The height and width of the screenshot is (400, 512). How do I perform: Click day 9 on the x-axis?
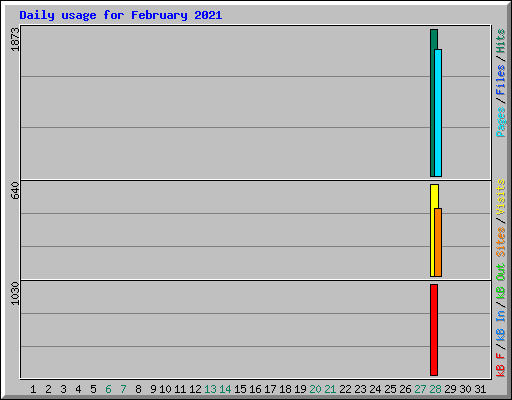pyautogui.click(x=153, y=389)
